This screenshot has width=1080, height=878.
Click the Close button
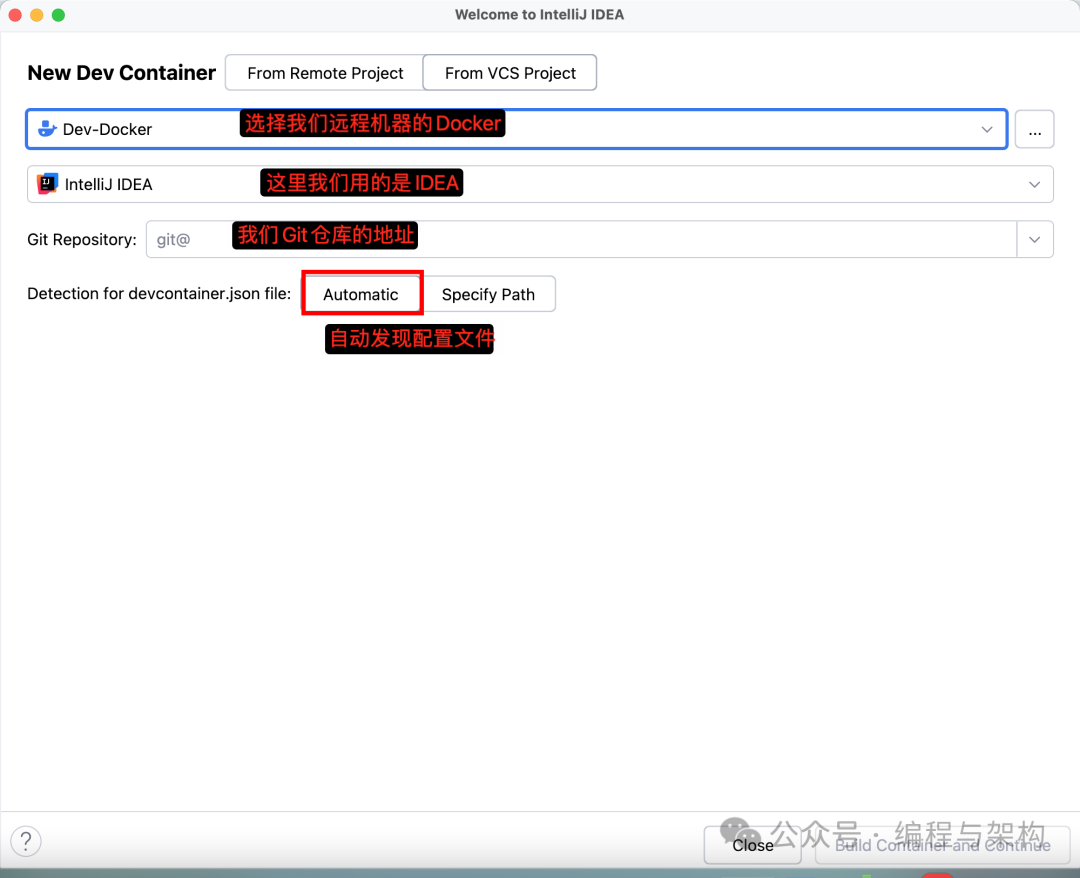pyautogui.click(x=752, y=845)
